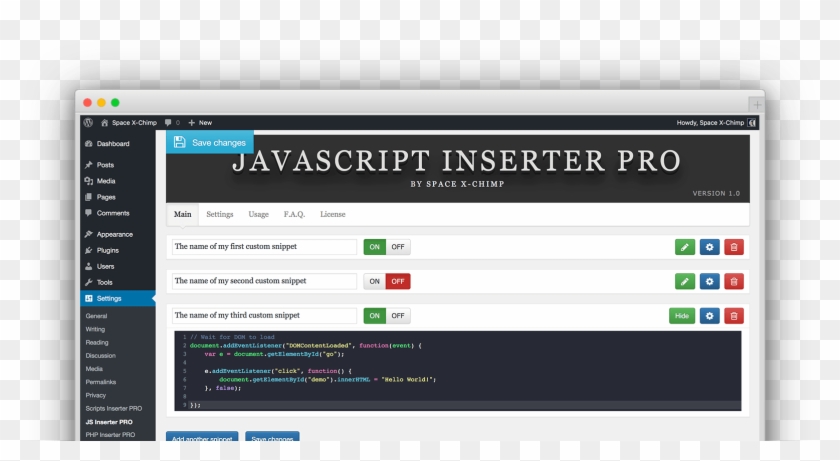This screenshot has height=461, width=840.
Task: Open JS Inserter PRO sidebar link
Action: [x=109, y=422]
